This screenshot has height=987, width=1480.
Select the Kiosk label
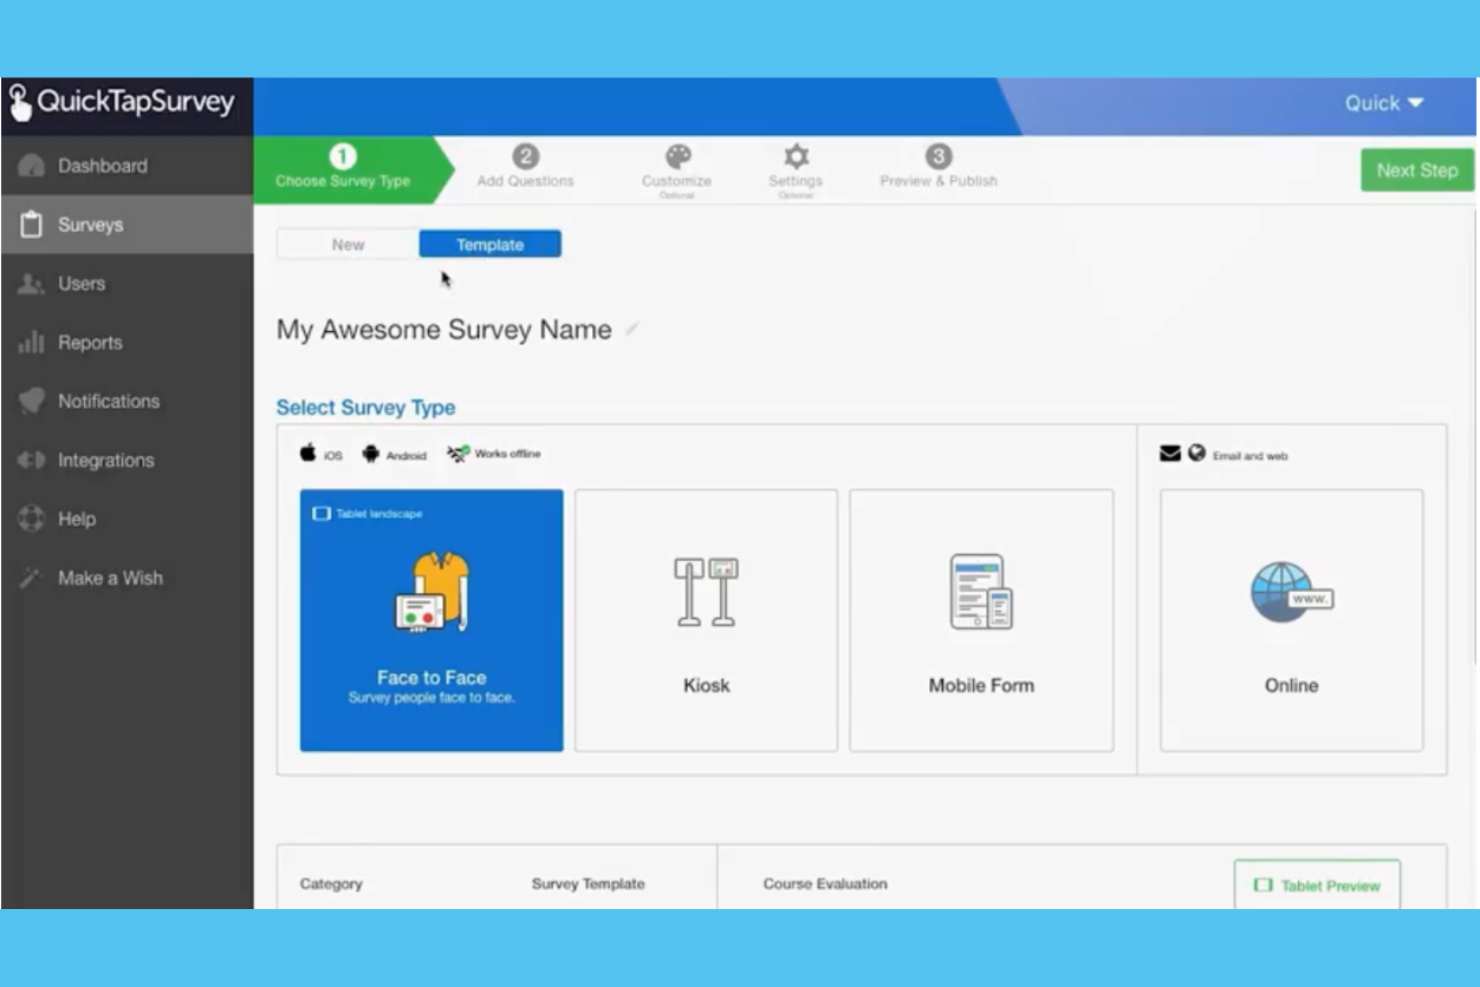pyautogui.click(x=706, y=686)
